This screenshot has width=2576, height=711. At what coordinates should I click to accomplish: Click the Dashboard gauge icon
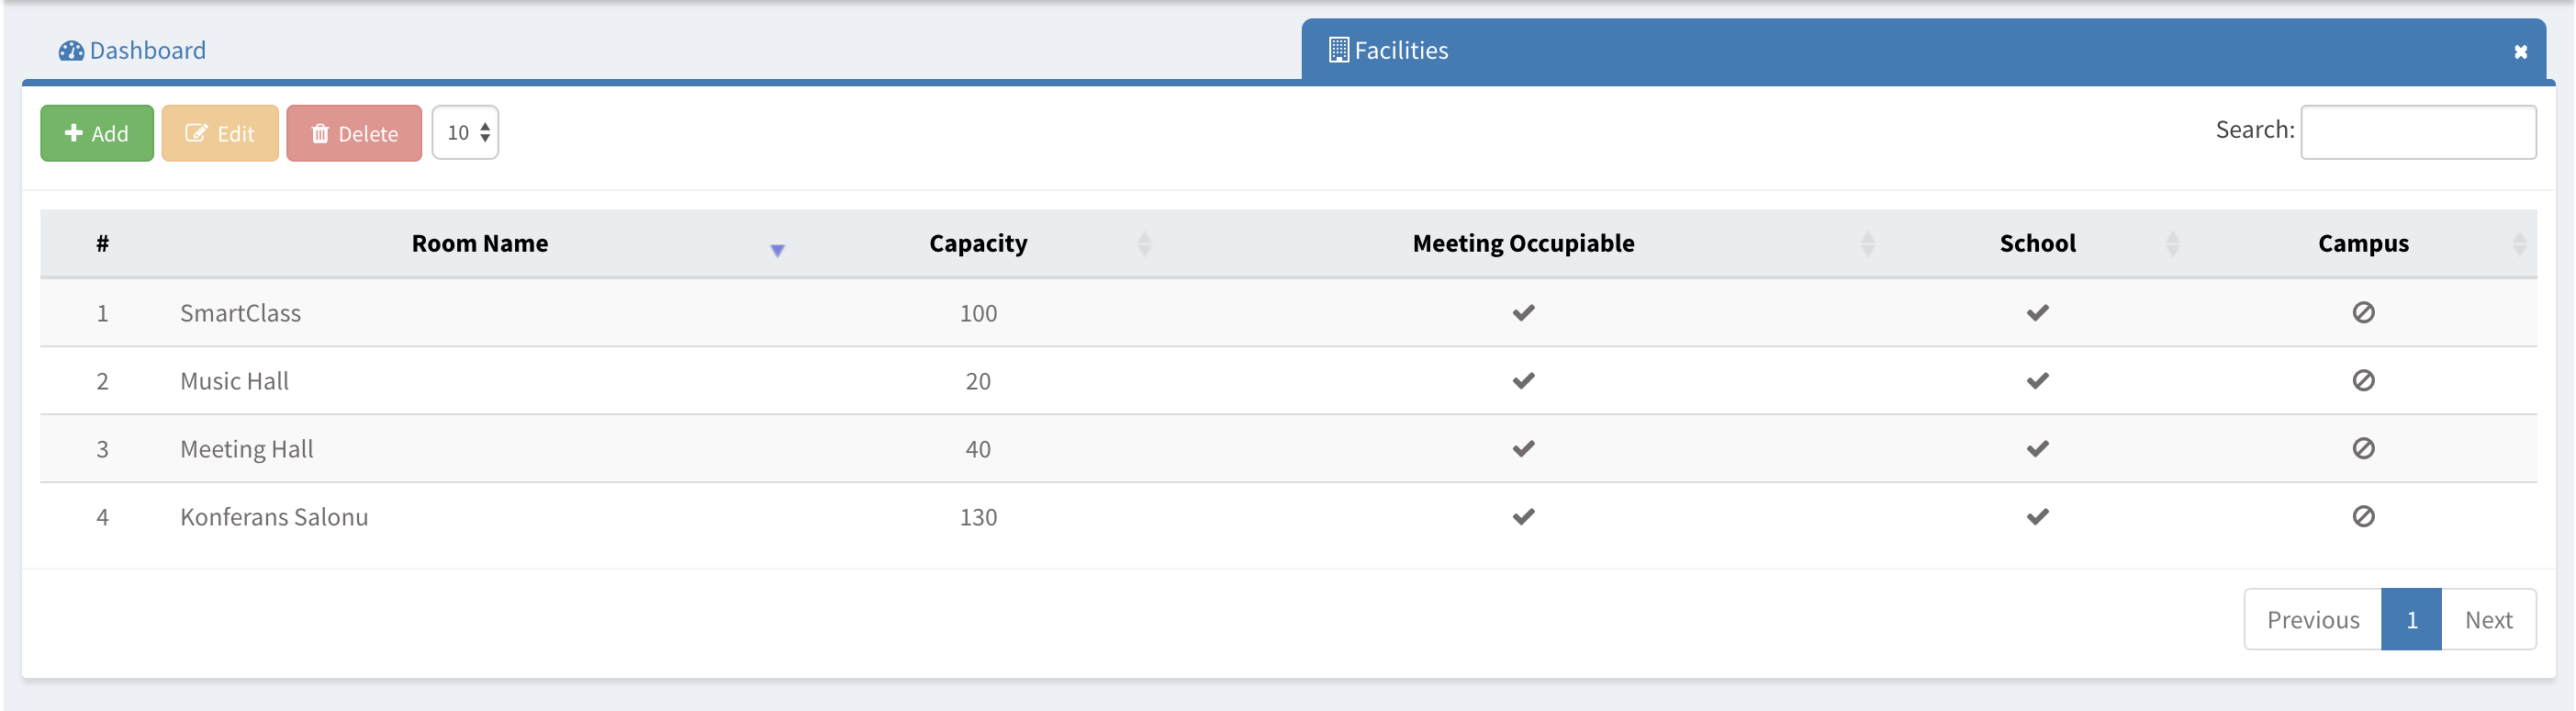(71, 51)
